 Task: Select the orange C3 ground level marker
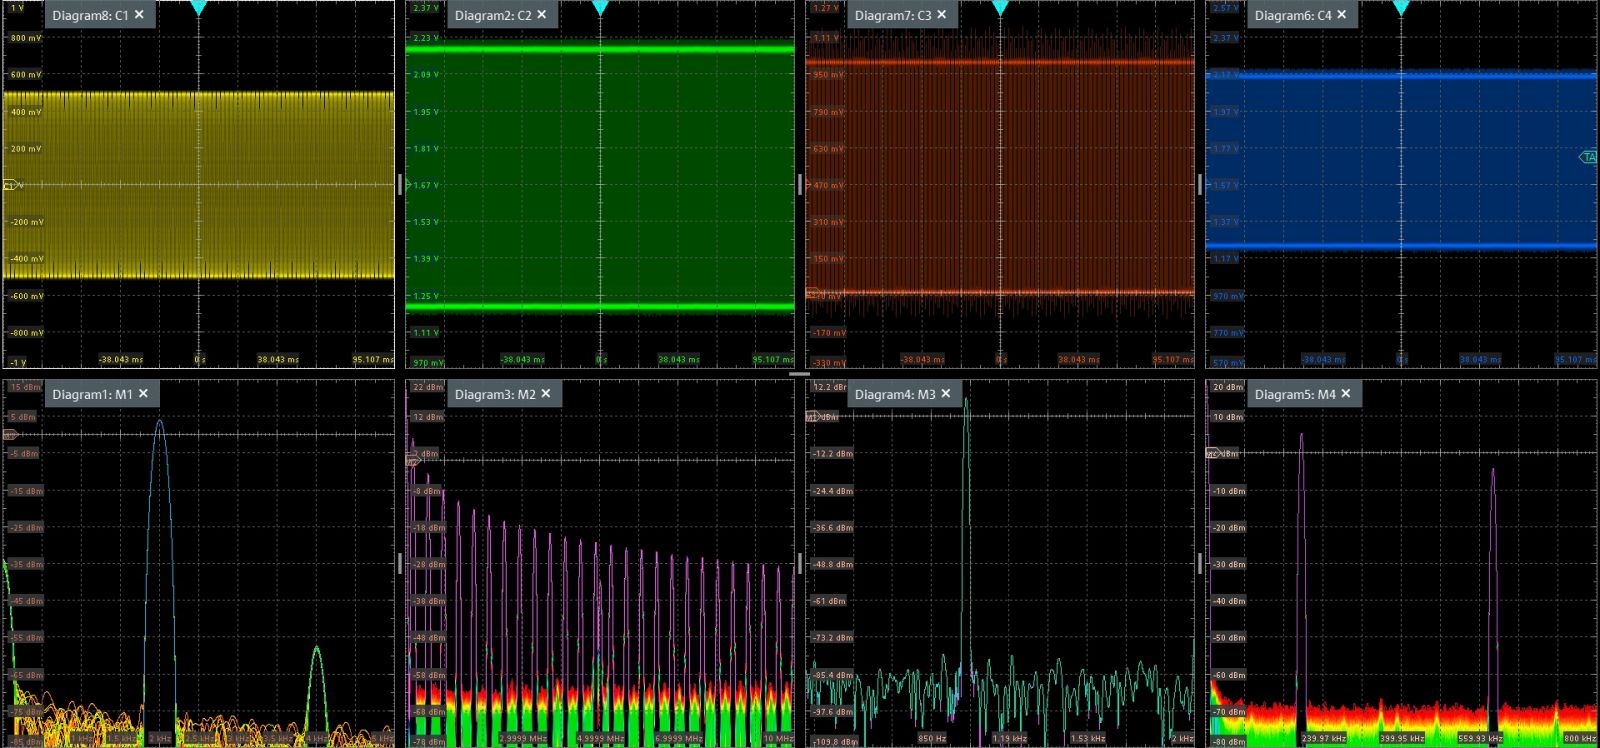[813, 293]
